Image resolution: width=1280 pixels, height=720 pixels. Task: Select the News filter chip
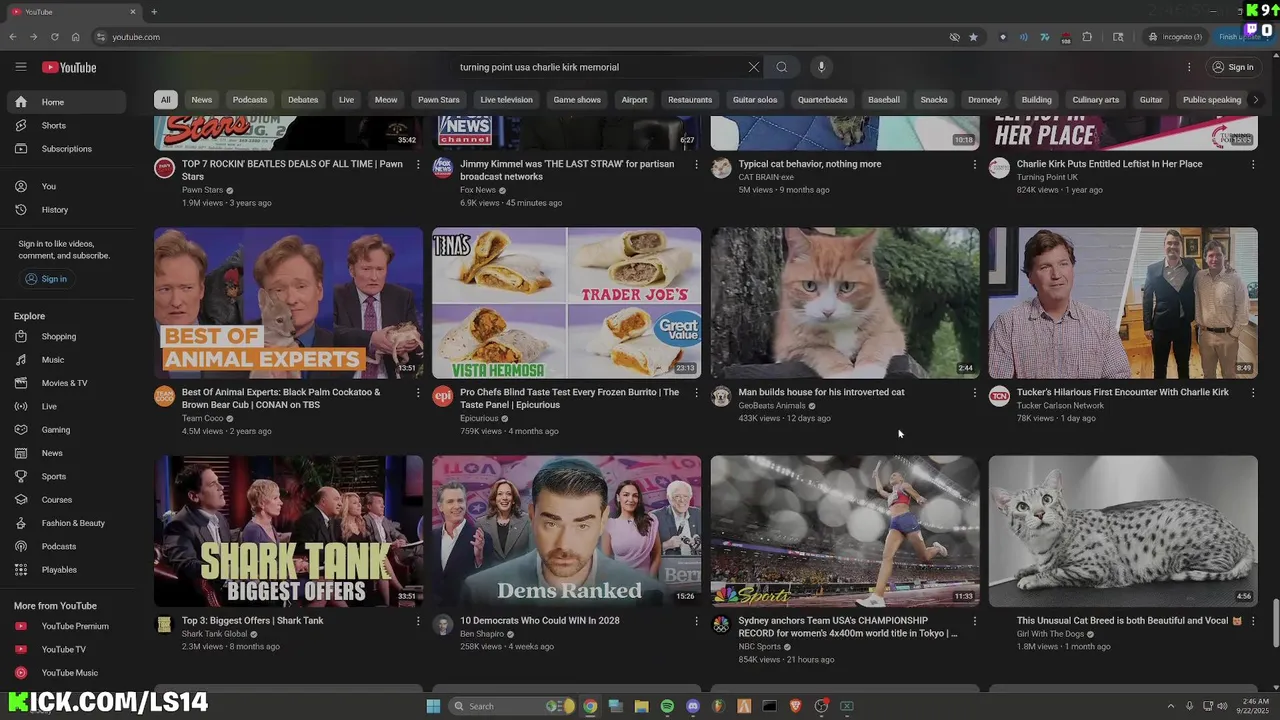point(202,100)
